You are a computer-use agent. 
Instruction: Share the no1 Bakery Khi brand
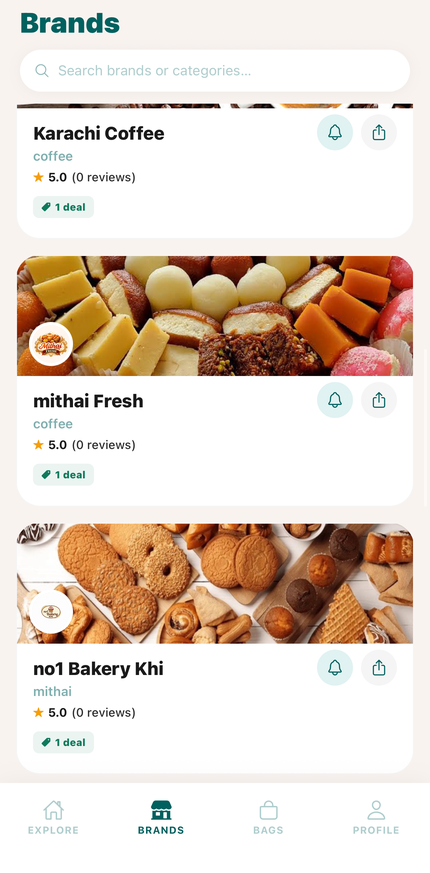pos(379,668)
